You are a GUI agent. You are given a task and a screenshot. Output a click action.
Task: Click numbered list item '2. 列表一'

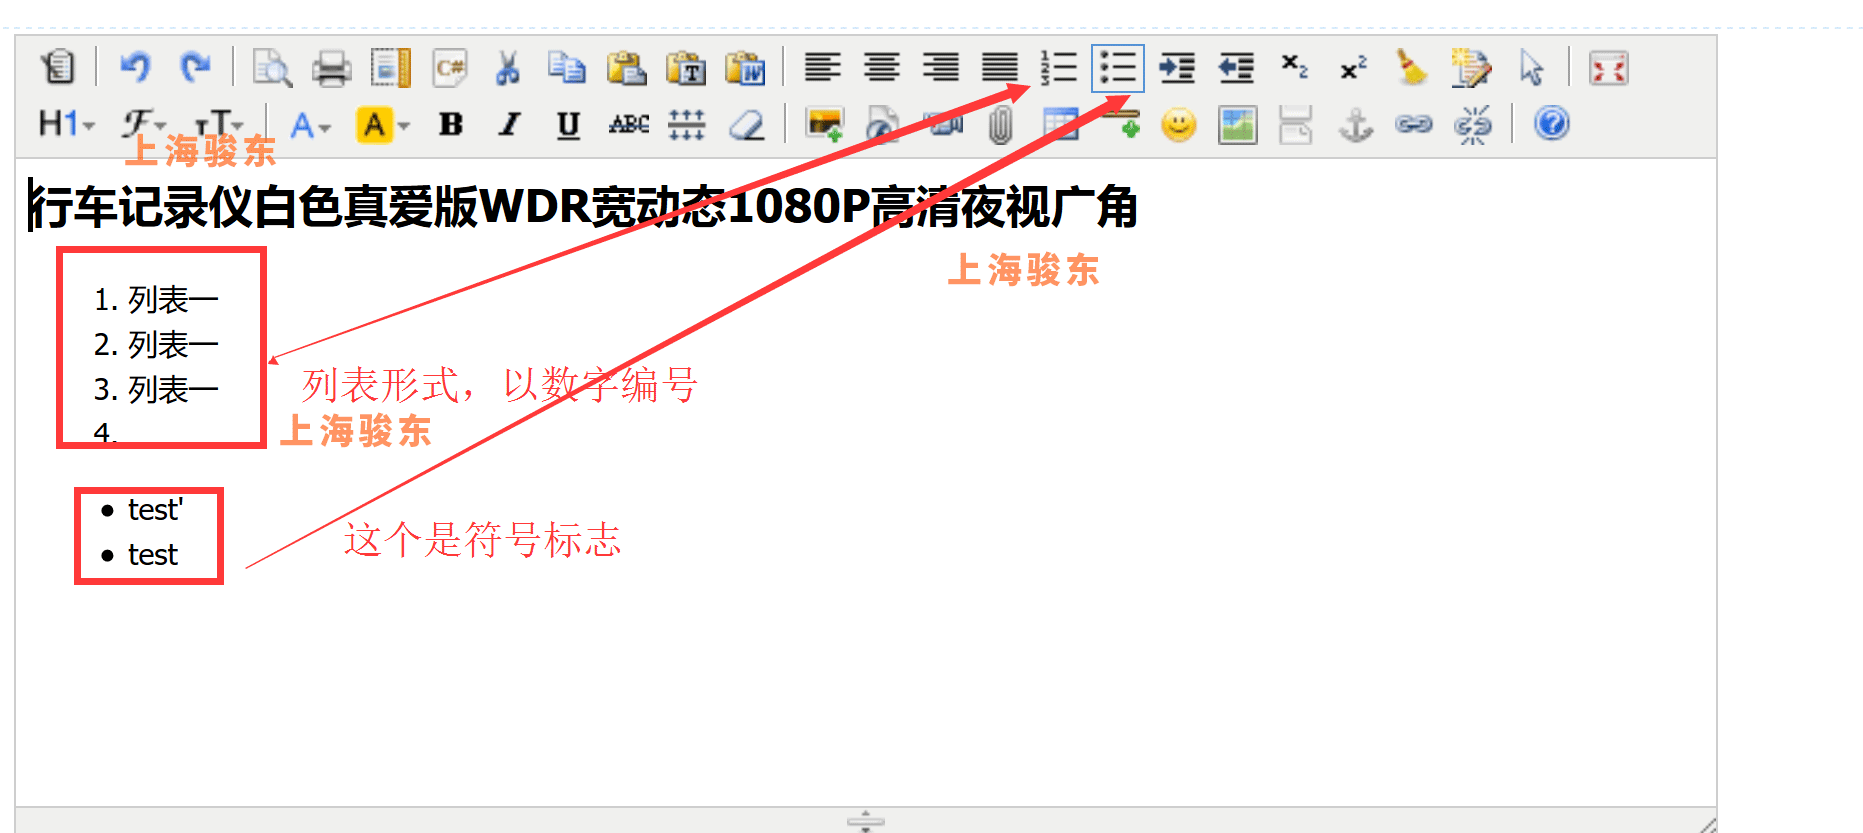point(156,345)
